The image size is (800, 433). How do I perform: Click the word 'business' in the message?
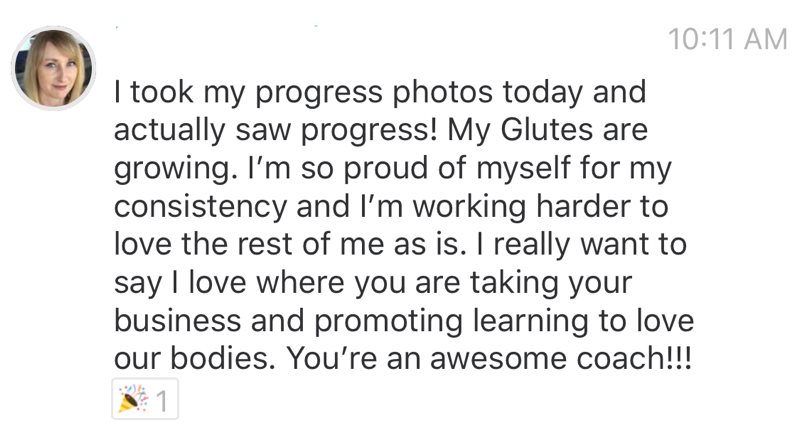(177, 321)
